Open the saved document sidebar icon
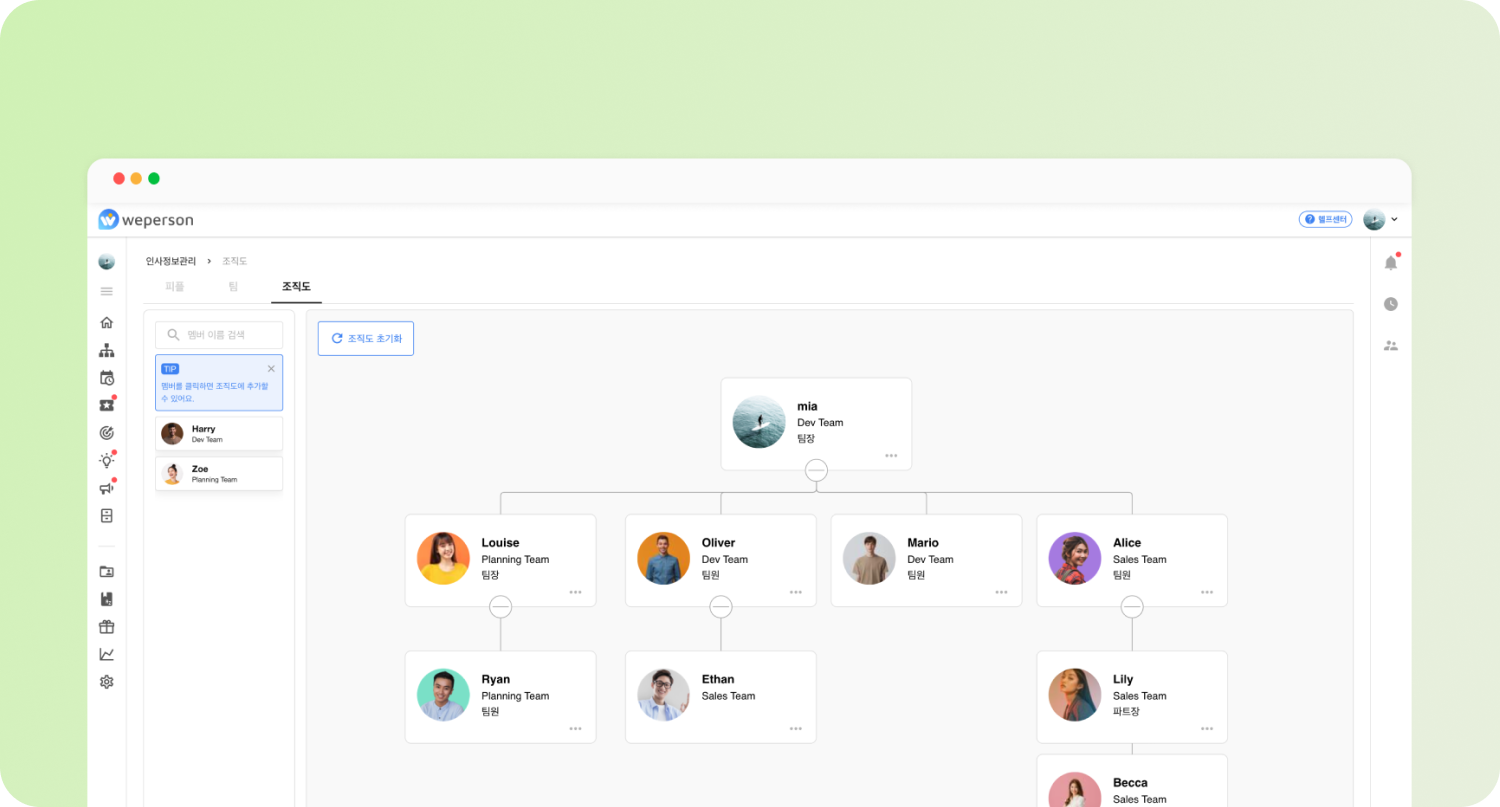 (x=107, y=599)
